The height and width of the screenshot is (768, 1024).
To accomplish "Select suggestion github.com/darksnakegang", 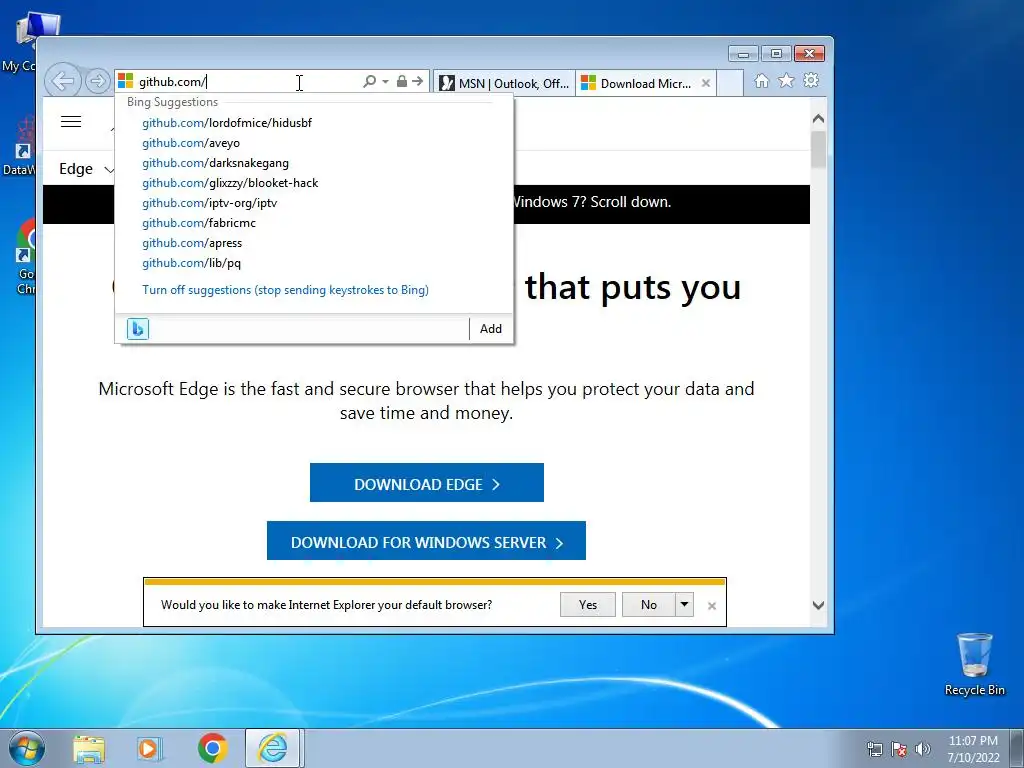I will (215, 163).
